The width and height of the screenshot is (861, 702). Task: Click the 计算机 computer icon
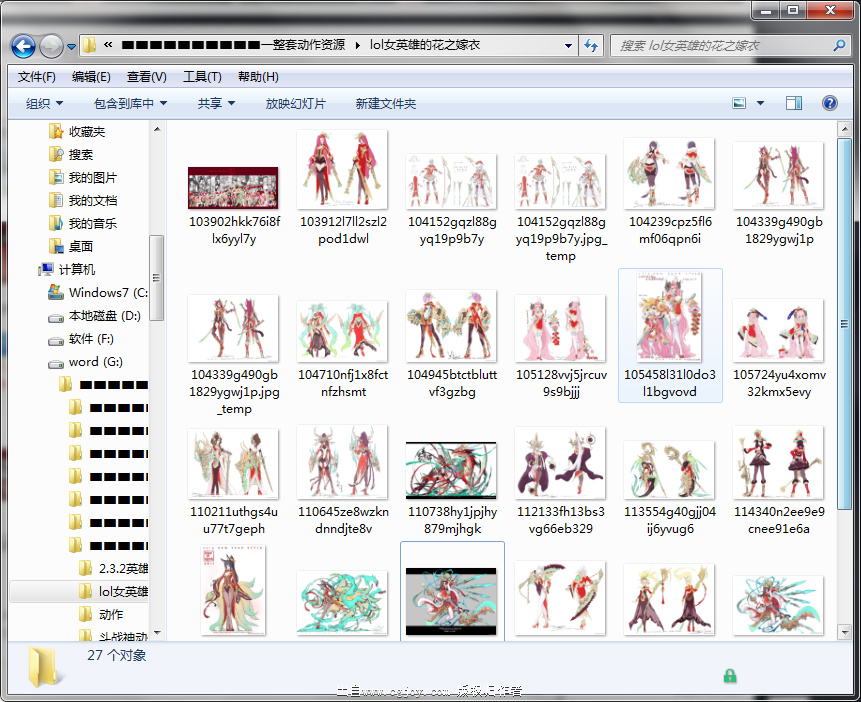pyautogui.click(x=46, y=270)
